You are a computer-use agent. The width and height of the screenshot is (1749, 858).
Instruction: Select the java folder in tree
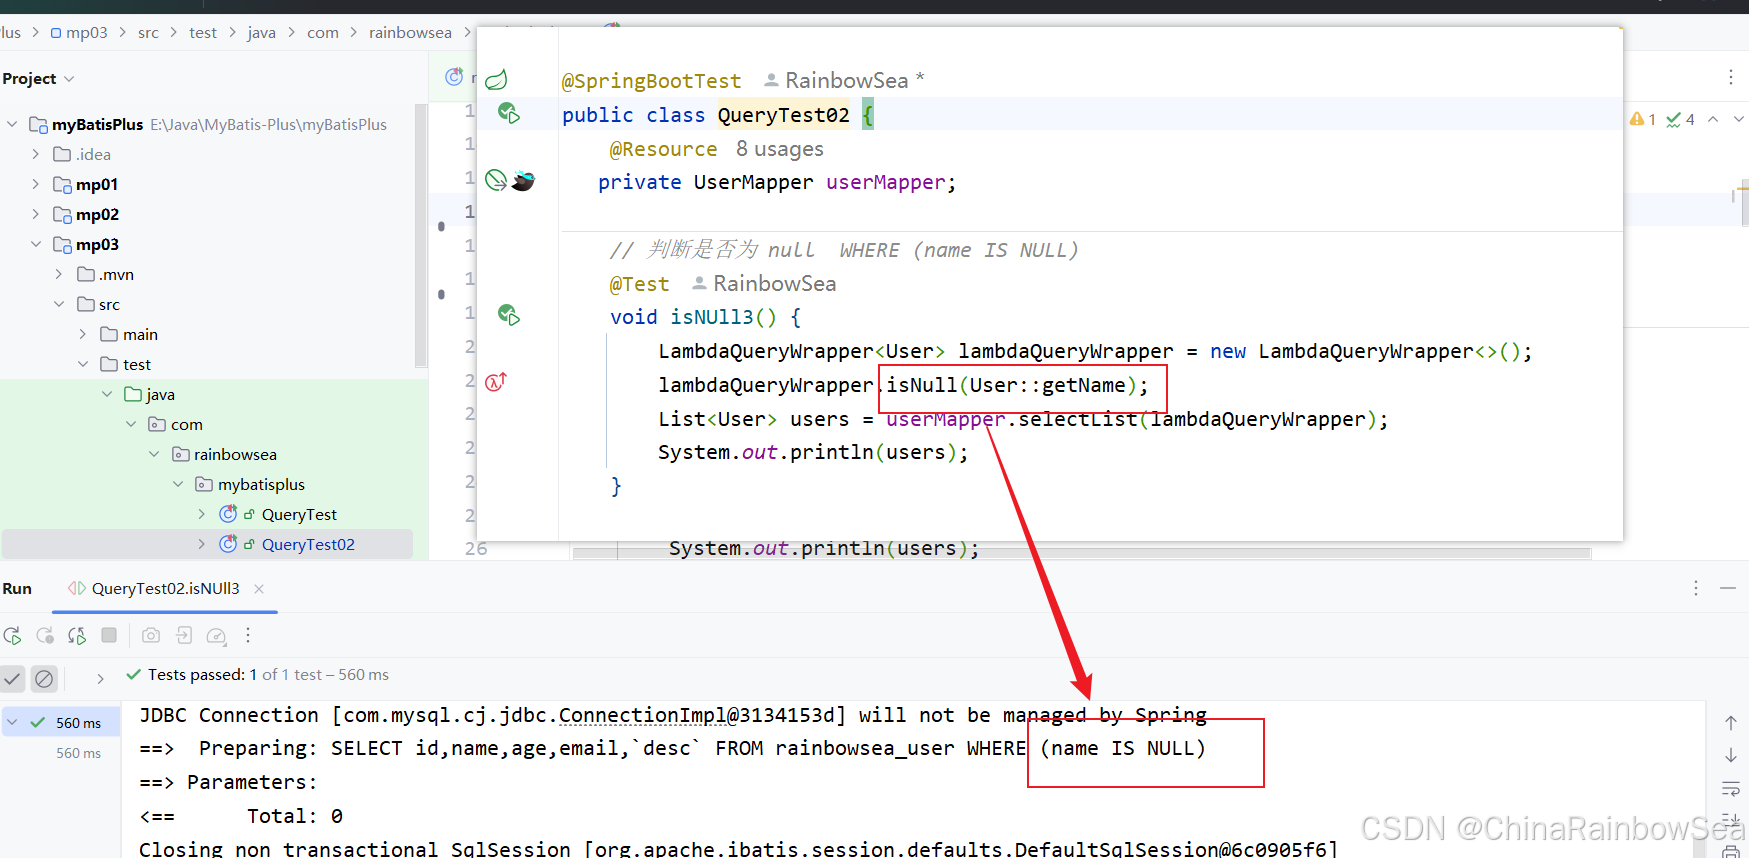point(160,394)
